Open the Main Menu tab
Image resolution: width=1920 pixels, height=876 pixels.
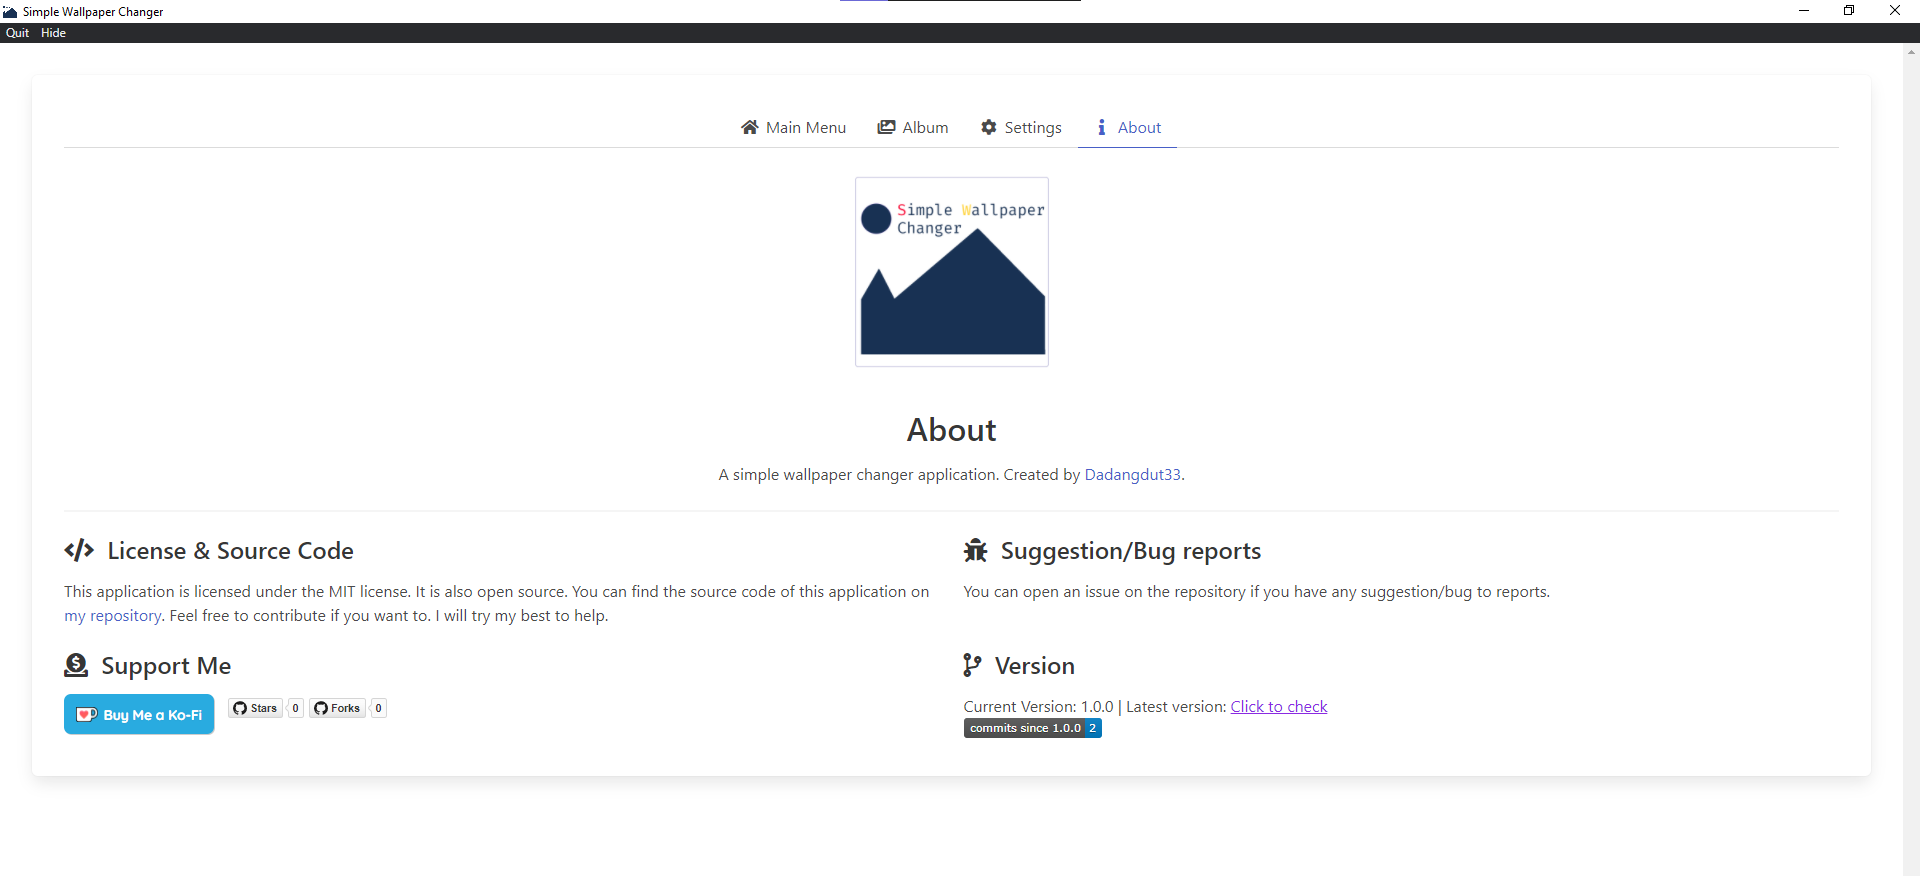point(793,128)
